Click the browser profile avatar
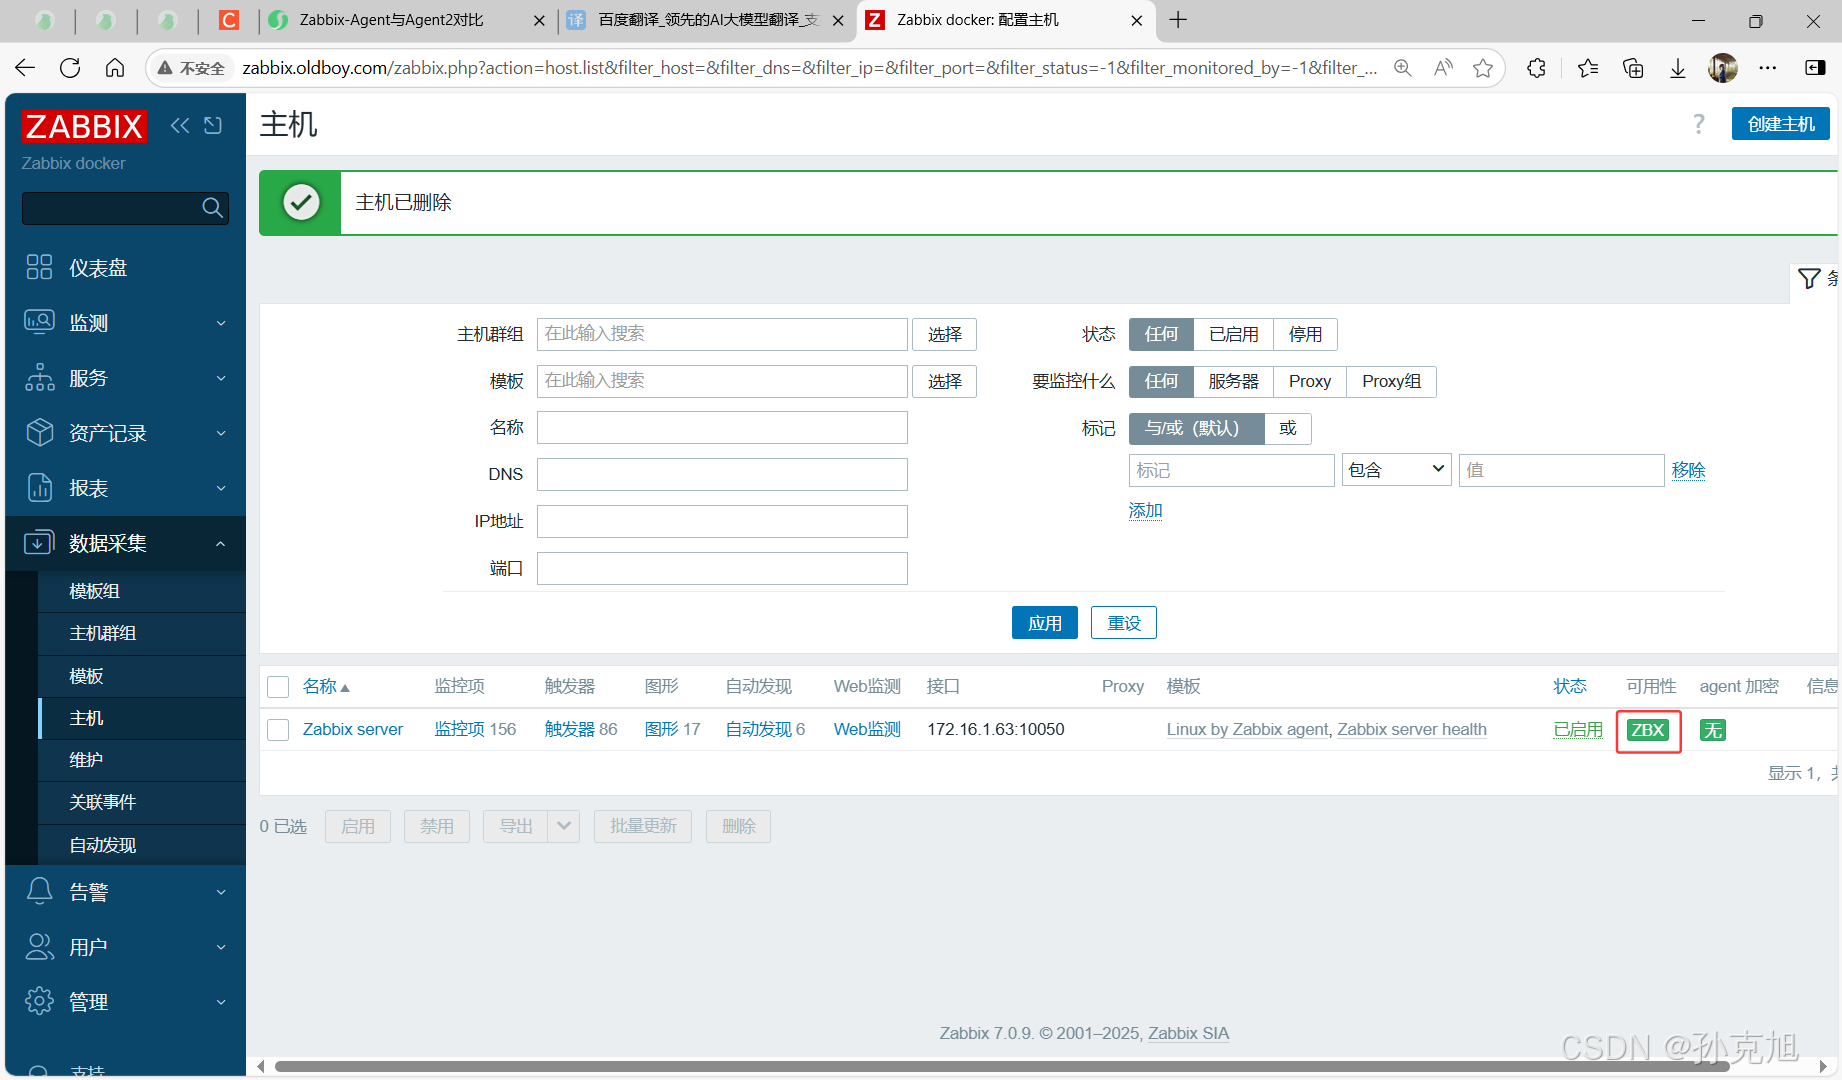The width and height of the screenshot is (1842, 1080). tap(1723, 68)
